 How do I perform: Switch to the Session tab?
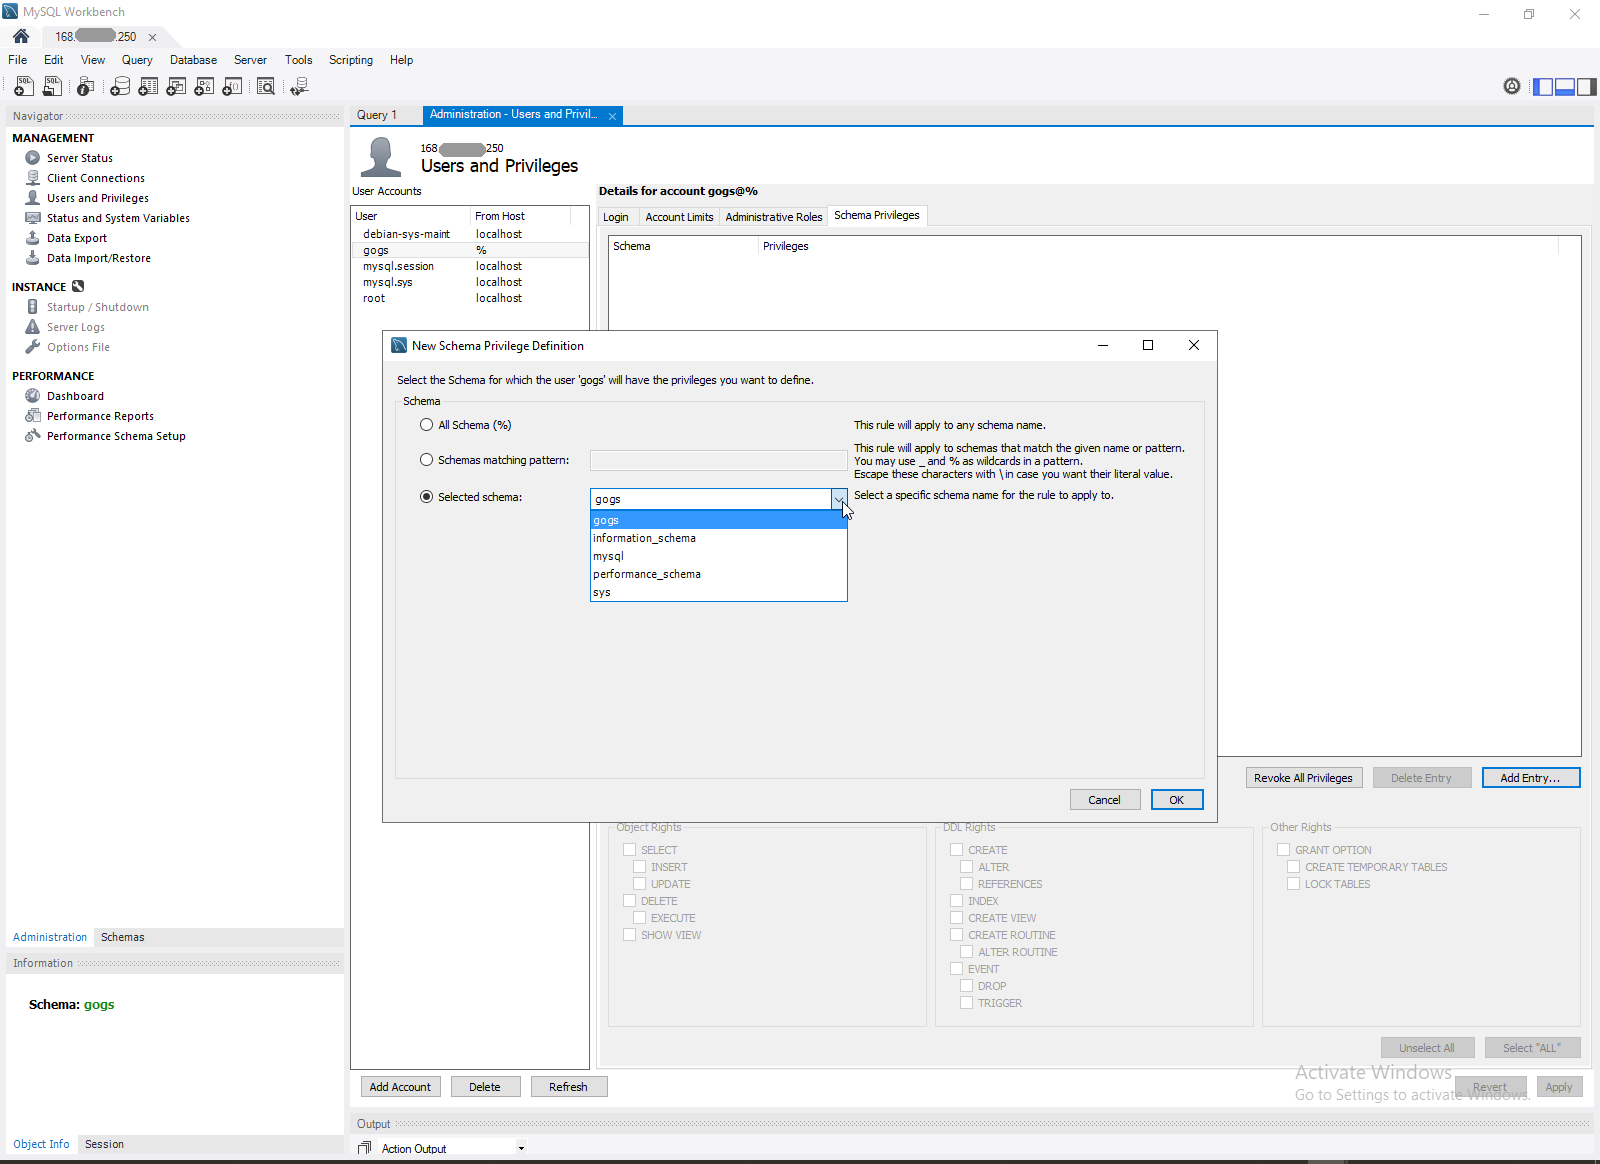(x=105, y=1144)
